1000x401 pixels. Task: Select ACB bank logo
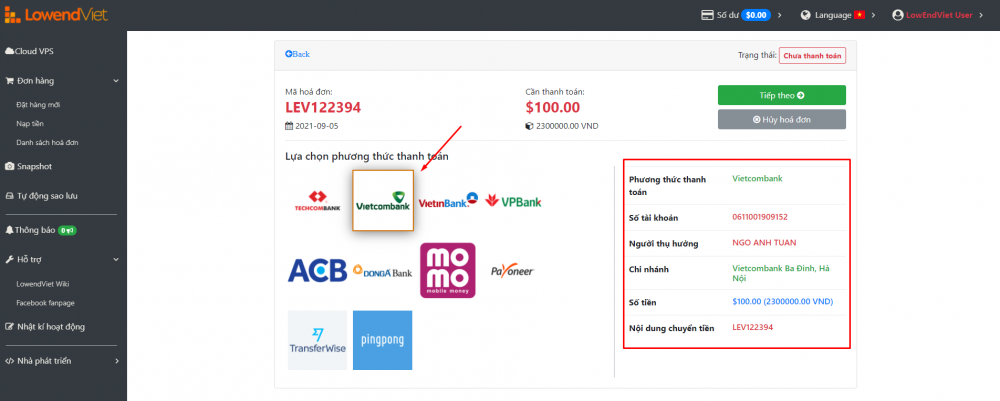tap(317, 270)
